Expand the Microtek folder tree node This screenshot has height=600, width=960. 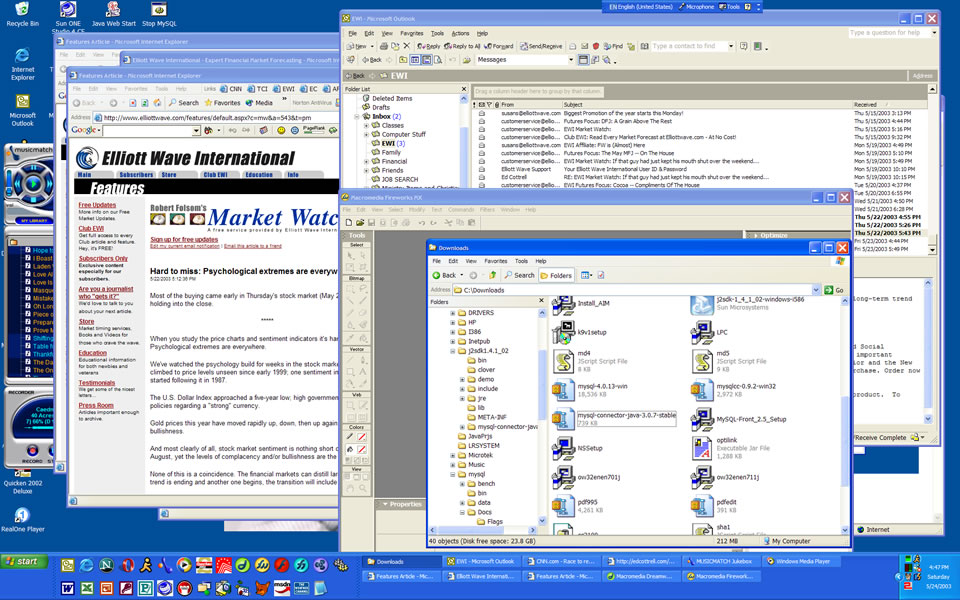[453, 456]
